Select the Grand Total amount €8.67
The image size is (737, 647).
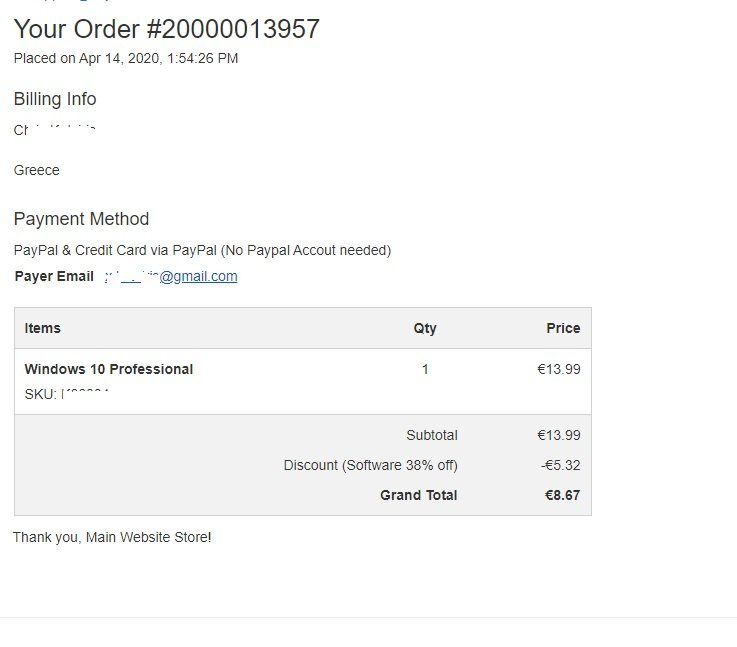click(562, 495)
